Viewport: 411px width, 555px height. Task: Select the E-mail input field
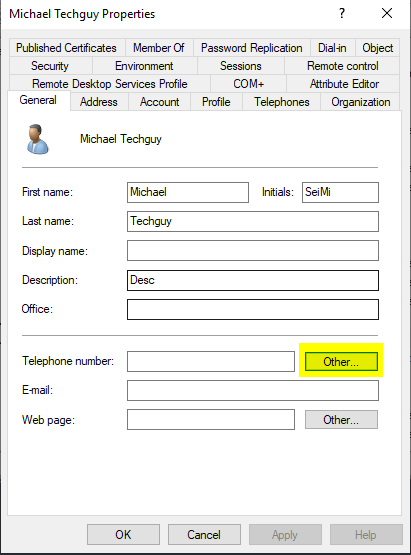click(253, 390)
